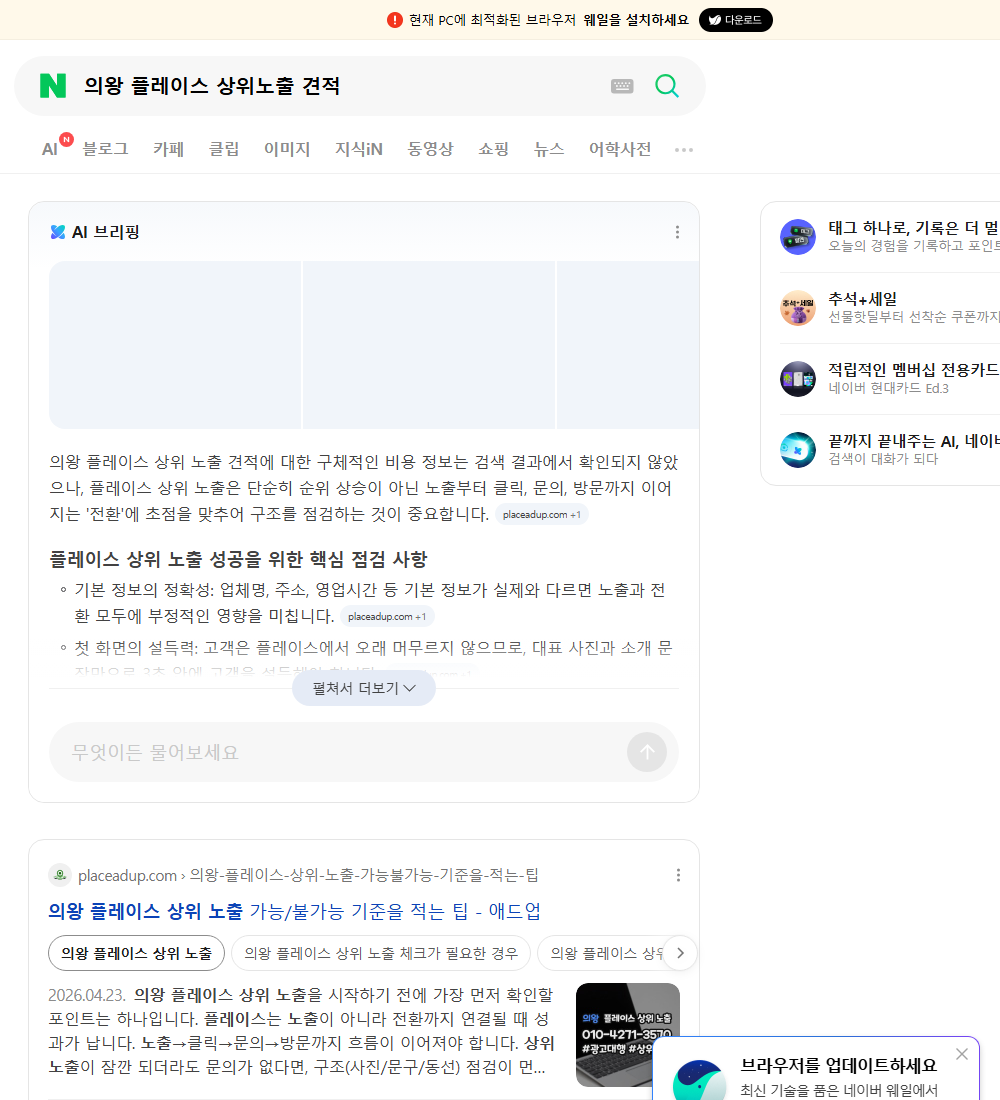The image size is (1000, 1100).
Task: Click the 오늘의 경험을 기록하고 subtitle
Action: coord(914,246)
